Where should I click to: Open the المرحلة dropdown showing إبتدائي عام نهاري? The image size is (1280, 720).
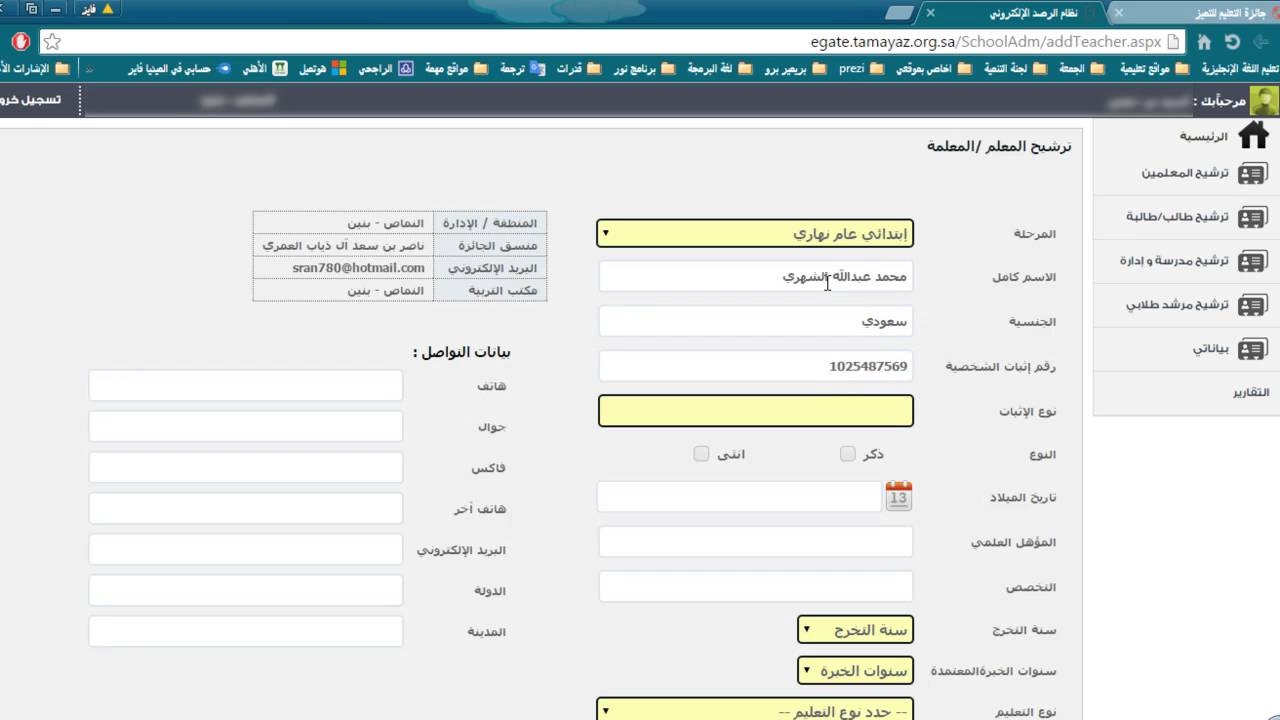[x=755, y=234]
